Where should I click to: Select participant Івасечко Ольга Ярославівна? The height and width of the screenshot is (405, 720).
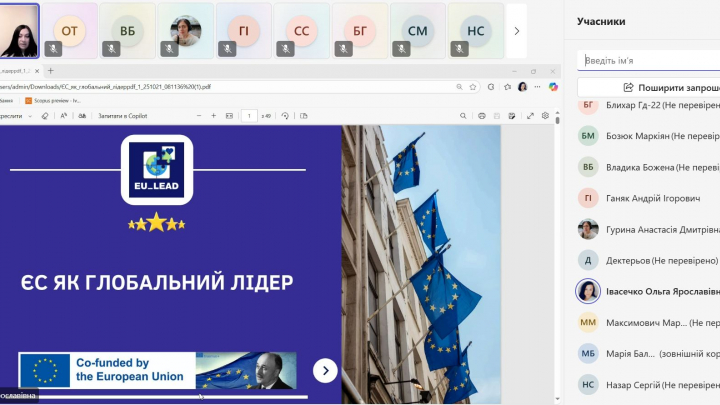click(648, 291)
